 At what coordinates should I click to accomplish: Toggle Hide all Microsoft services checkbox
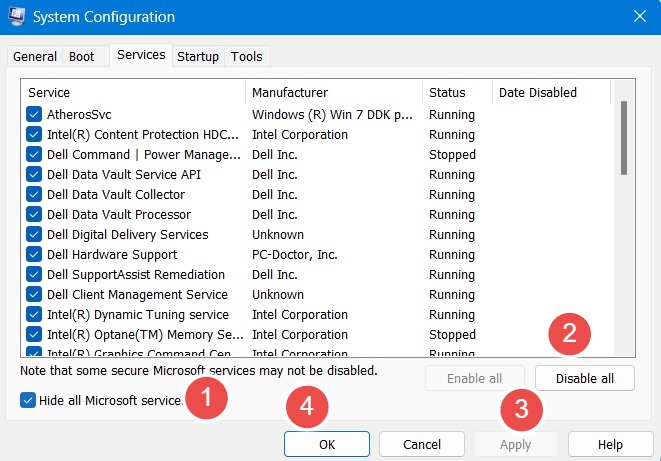[28, 400]
